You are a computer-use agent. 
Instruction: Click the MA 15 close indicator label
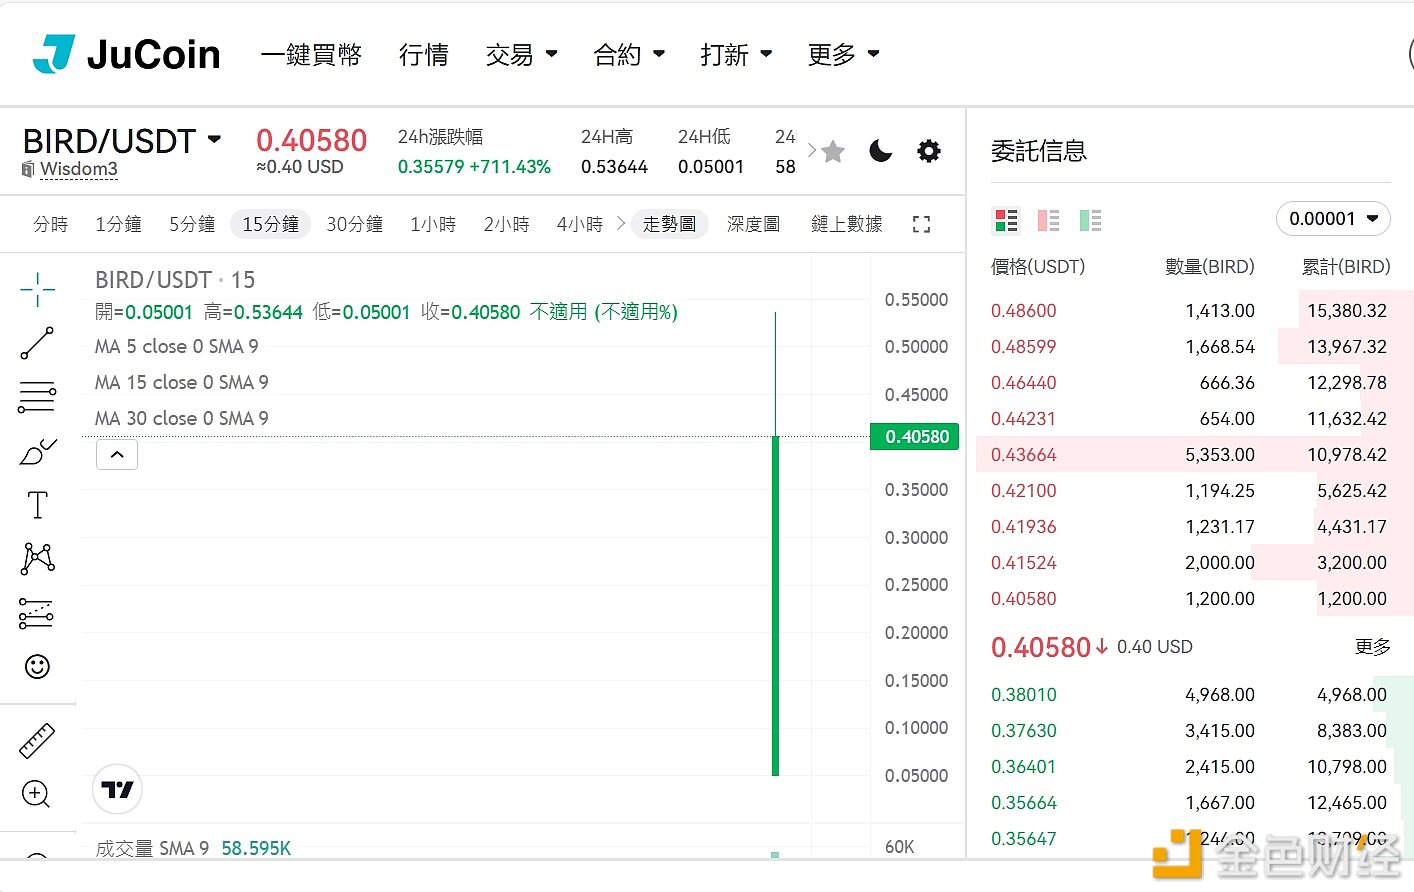pos(181,382)
